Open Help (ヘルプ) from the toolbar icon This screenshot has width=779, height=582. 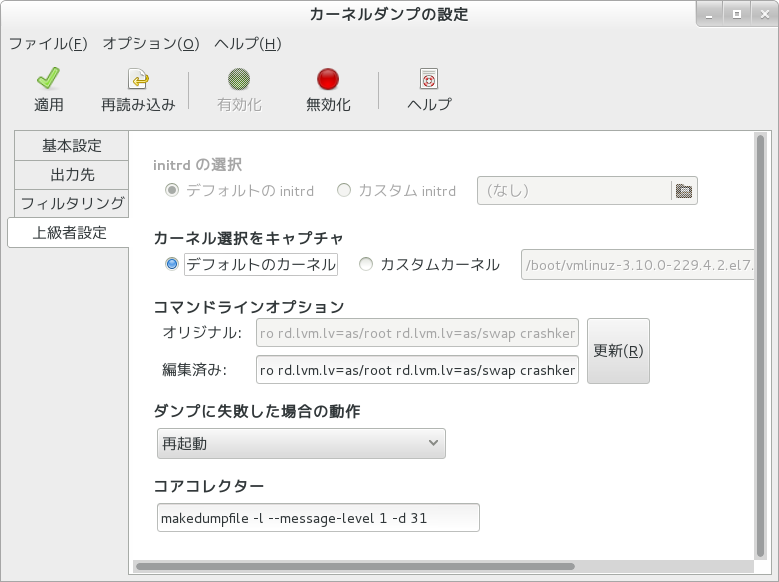(429, 80)
